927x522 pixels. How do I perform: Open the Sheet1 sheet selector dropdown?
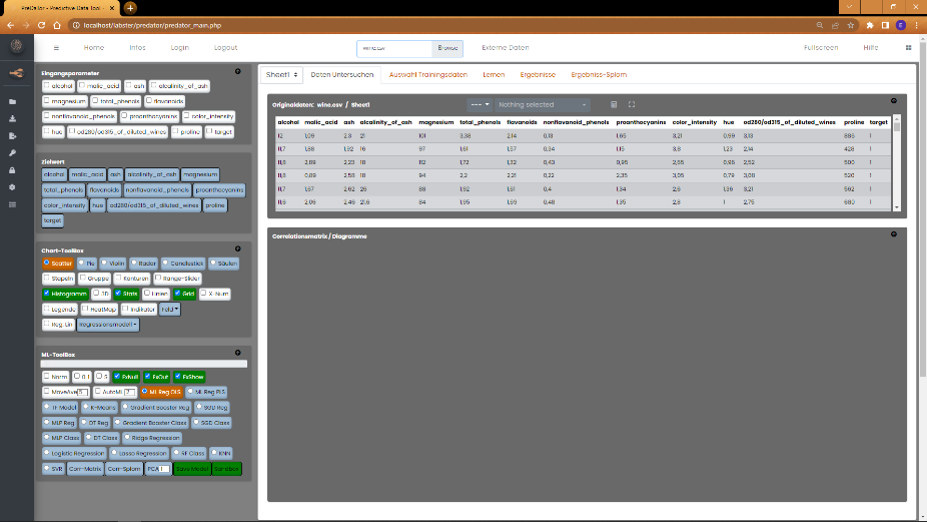point(282,75)
